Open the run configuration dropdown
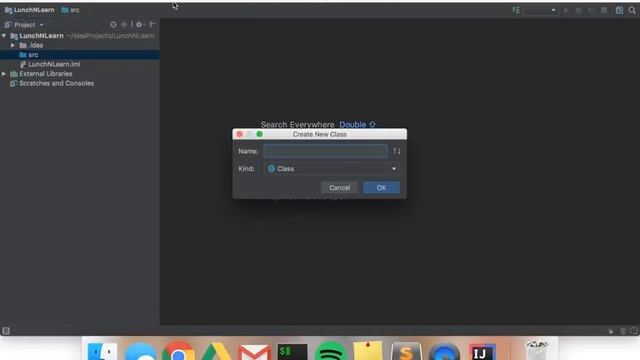 pyautogui.click(x=540, y=10)
